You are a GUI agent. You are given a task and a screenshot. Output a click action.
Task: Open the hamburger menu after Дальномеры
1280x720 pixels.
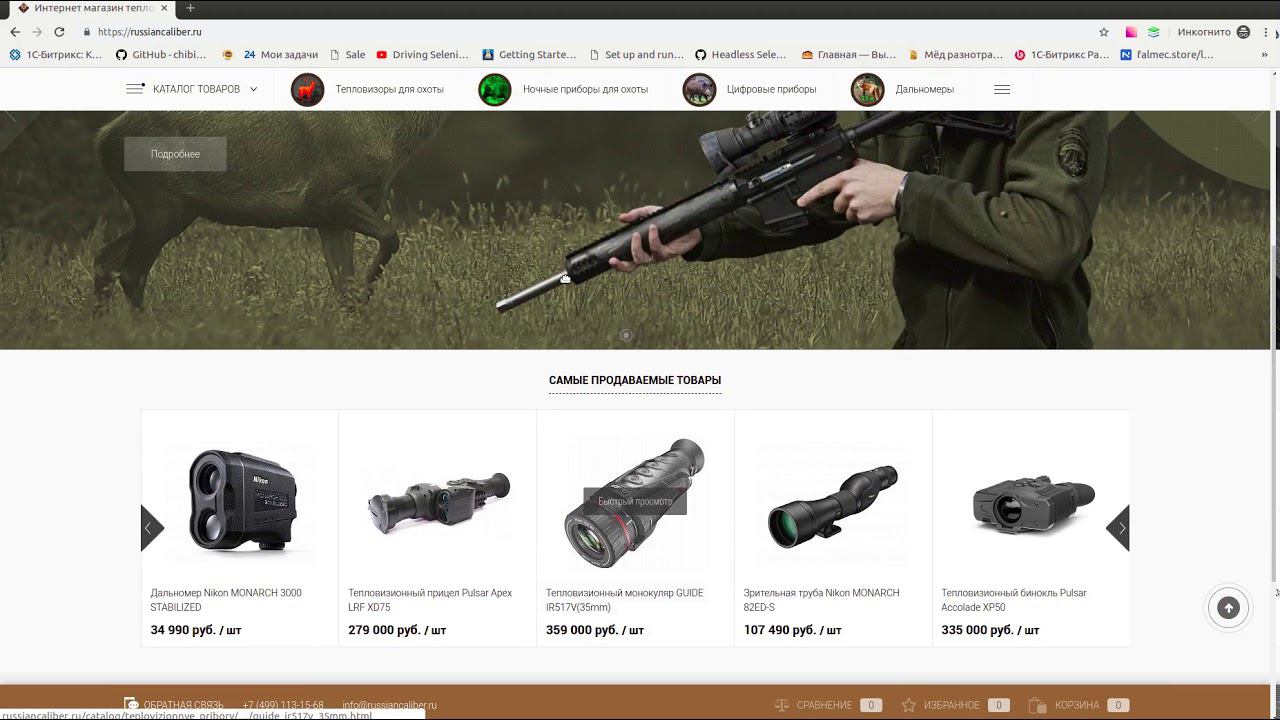point(1002,89)
